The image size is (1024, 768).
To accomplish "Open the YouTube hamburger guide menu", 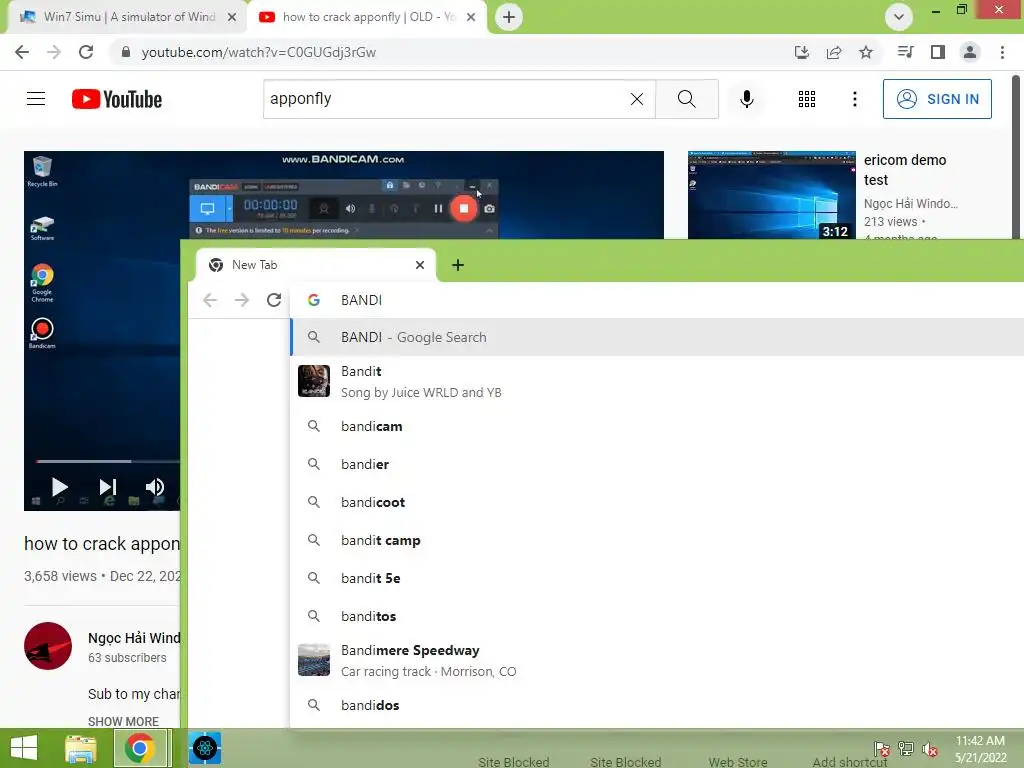I will point(36,99).
